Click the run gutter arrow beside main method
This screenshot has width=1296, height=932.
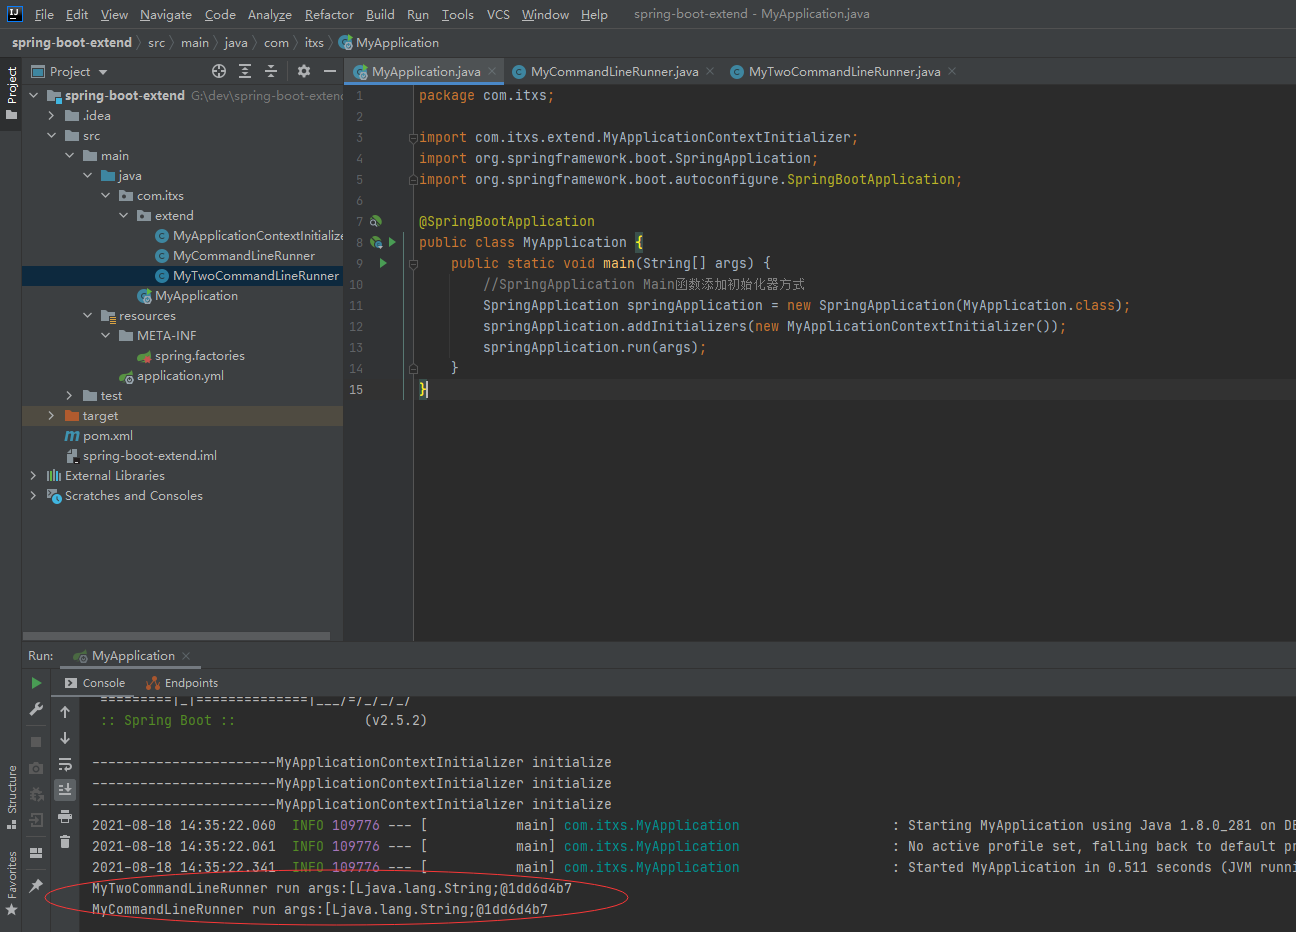[383, 263]
